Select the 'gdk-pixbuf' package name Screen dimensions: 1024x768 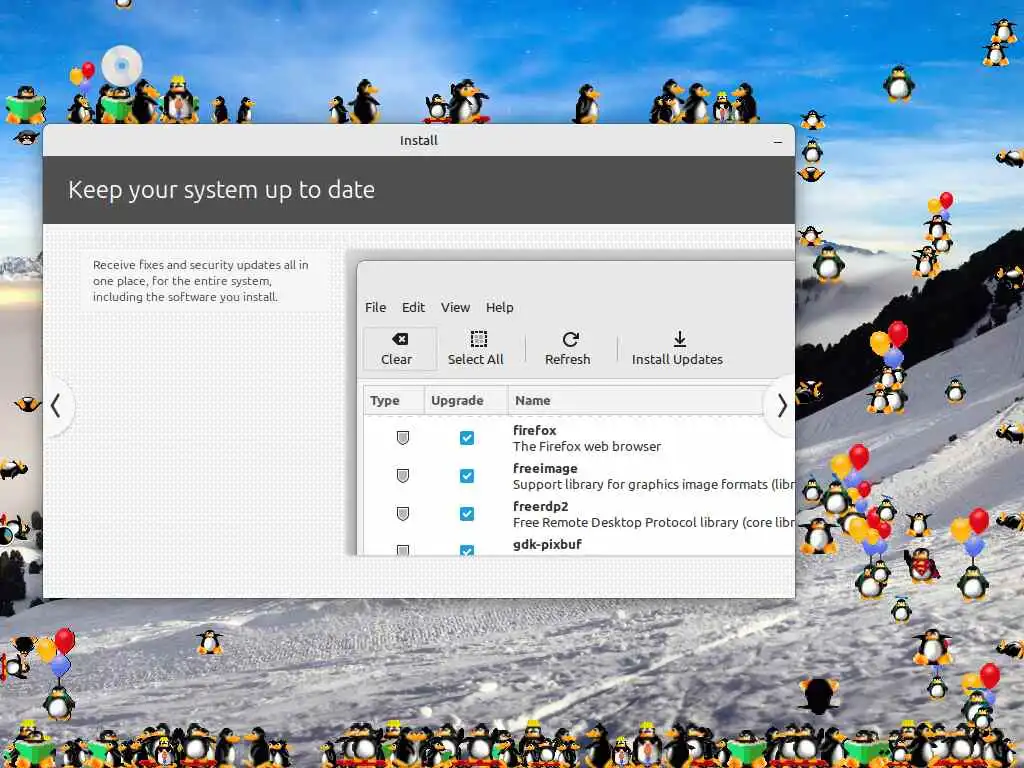[547, 543]
